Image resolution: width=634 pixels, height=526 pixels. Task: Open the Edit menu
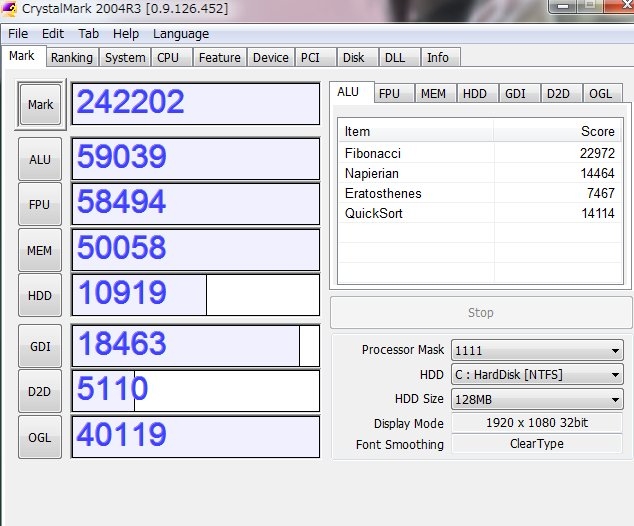click(53, 34)
